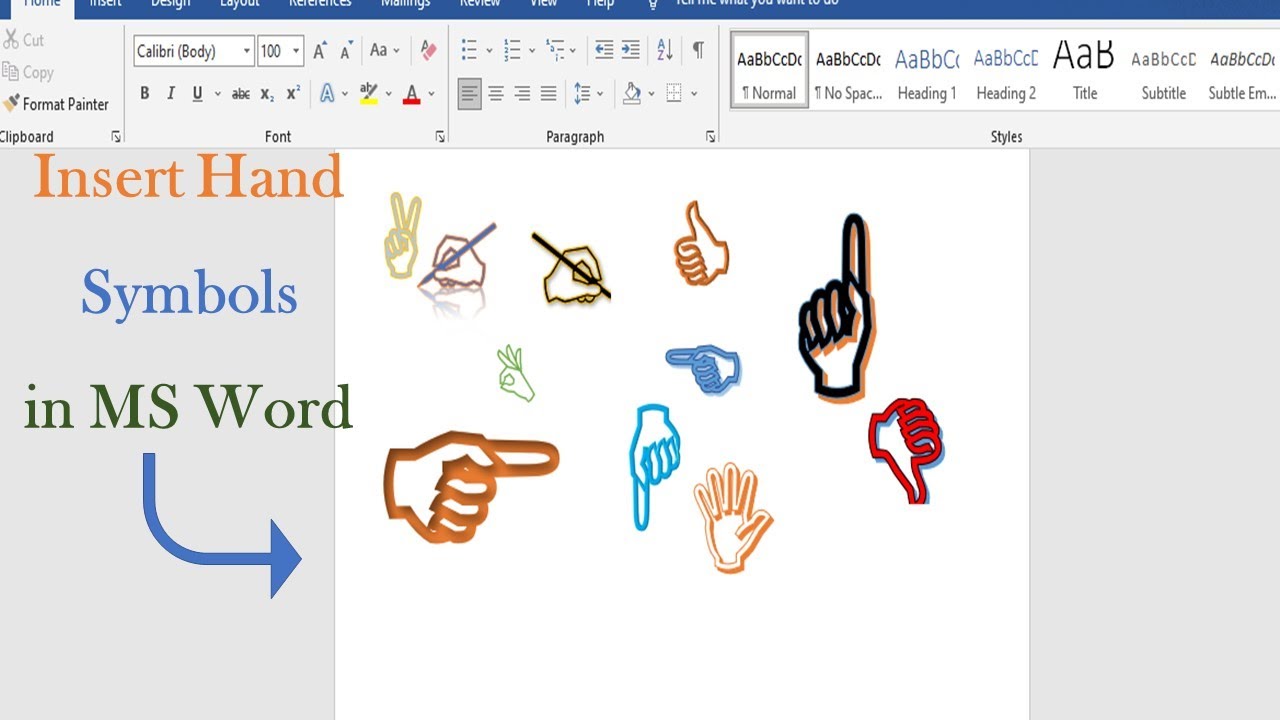Open the font color dropdown arrow

coord(432,94)
